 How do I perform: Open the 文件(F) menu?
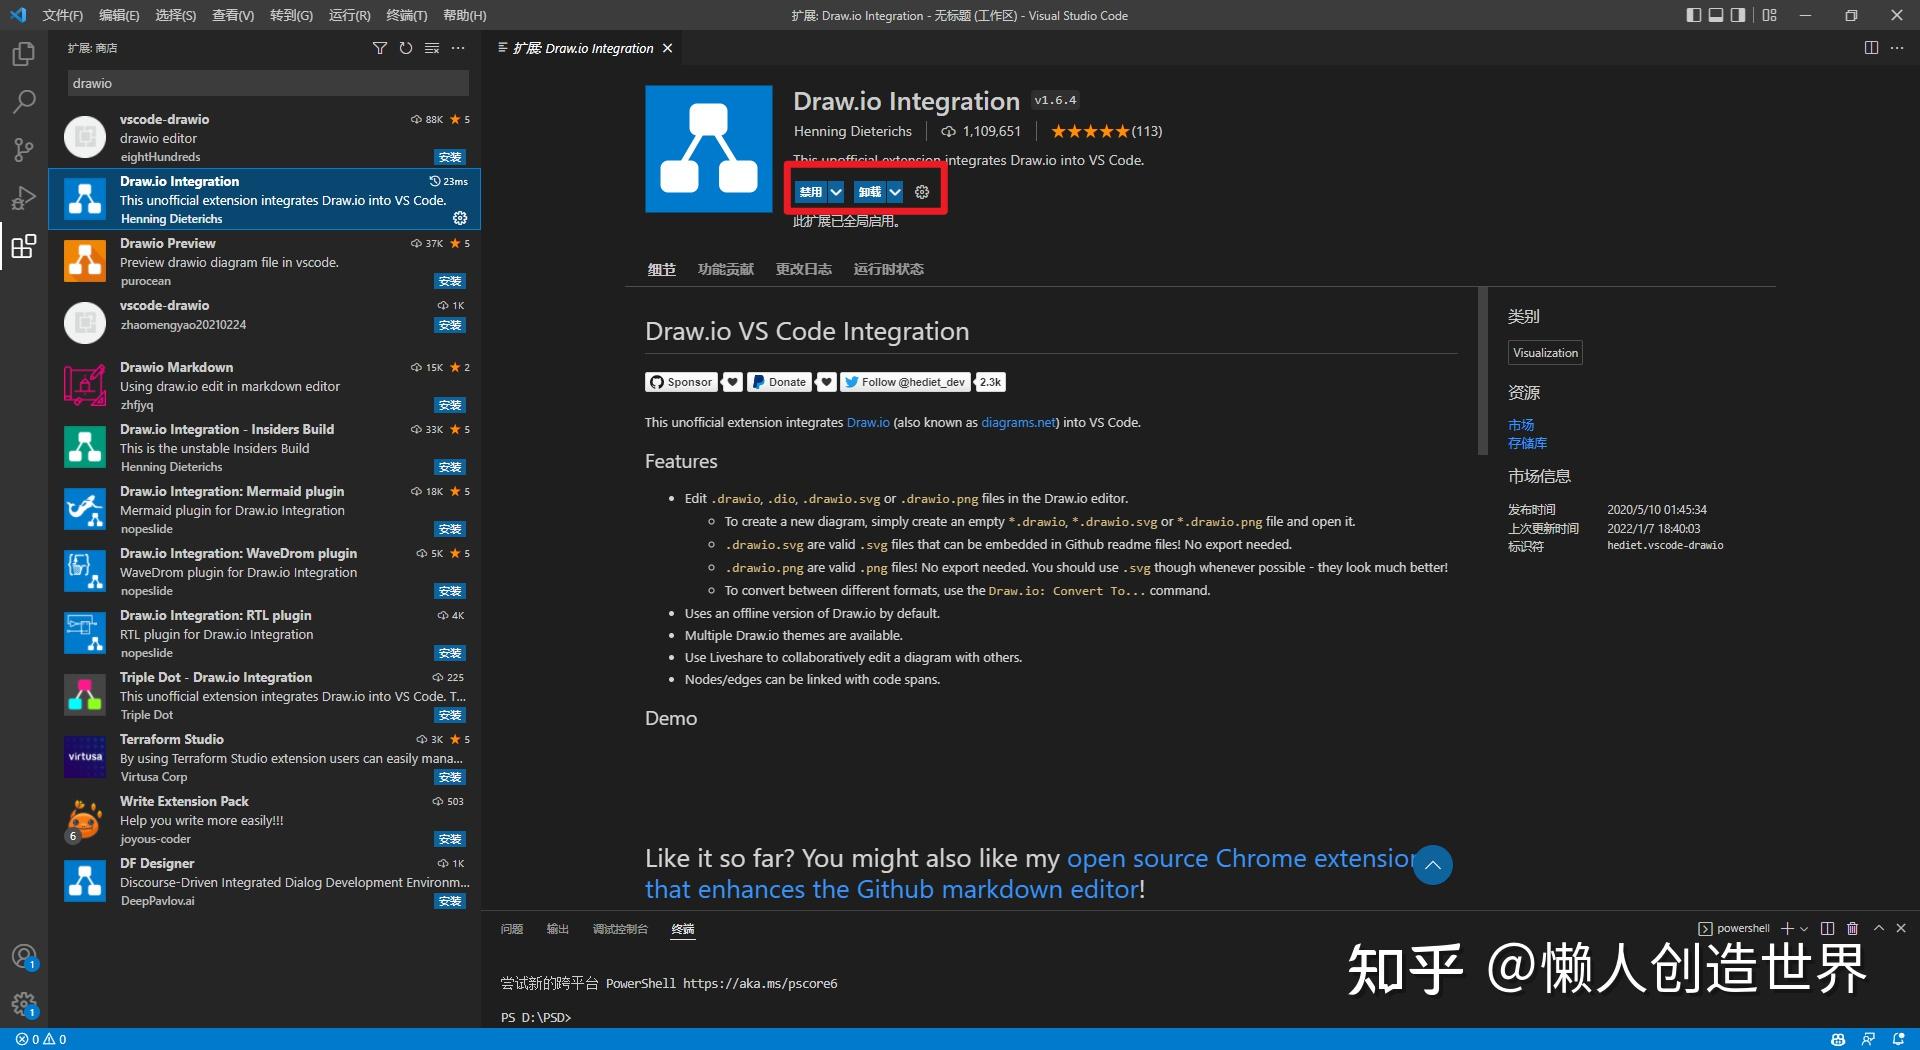pos(63,15)
